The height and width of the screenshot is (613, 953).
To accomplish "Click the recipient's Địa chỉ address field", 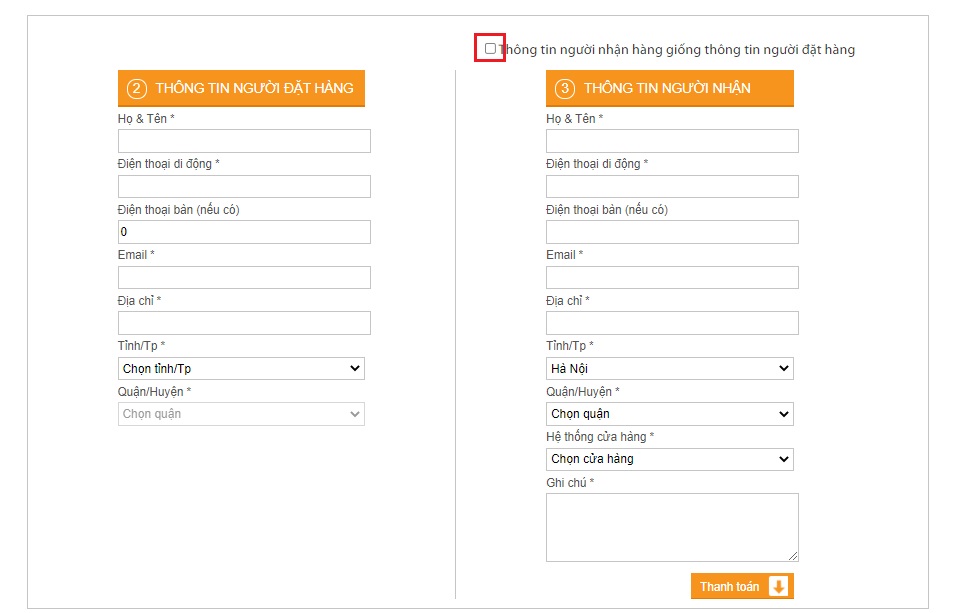I will pyautogui.click(x=672, y=323).
